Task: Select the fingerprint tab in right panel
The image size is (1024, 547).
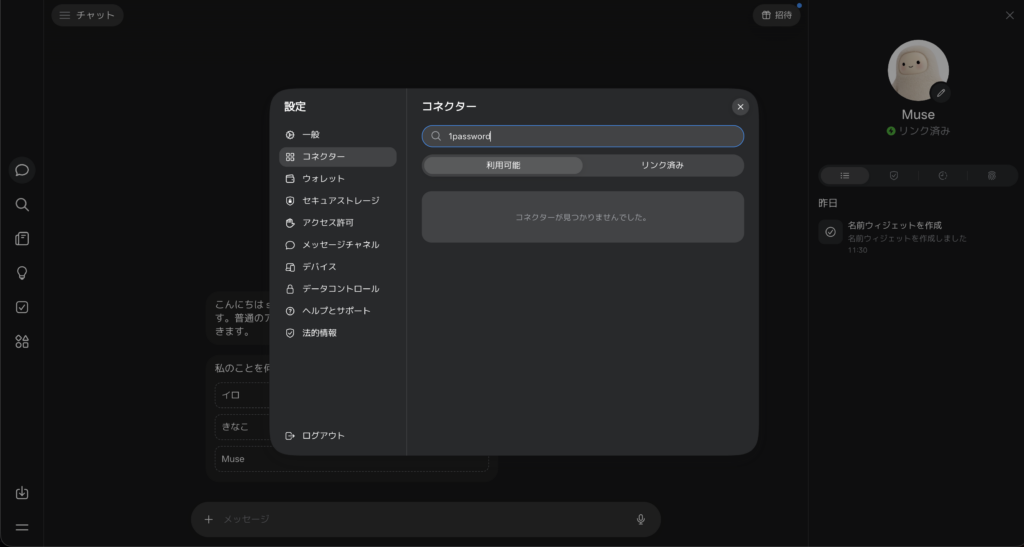Action: (x=991, y=176)
